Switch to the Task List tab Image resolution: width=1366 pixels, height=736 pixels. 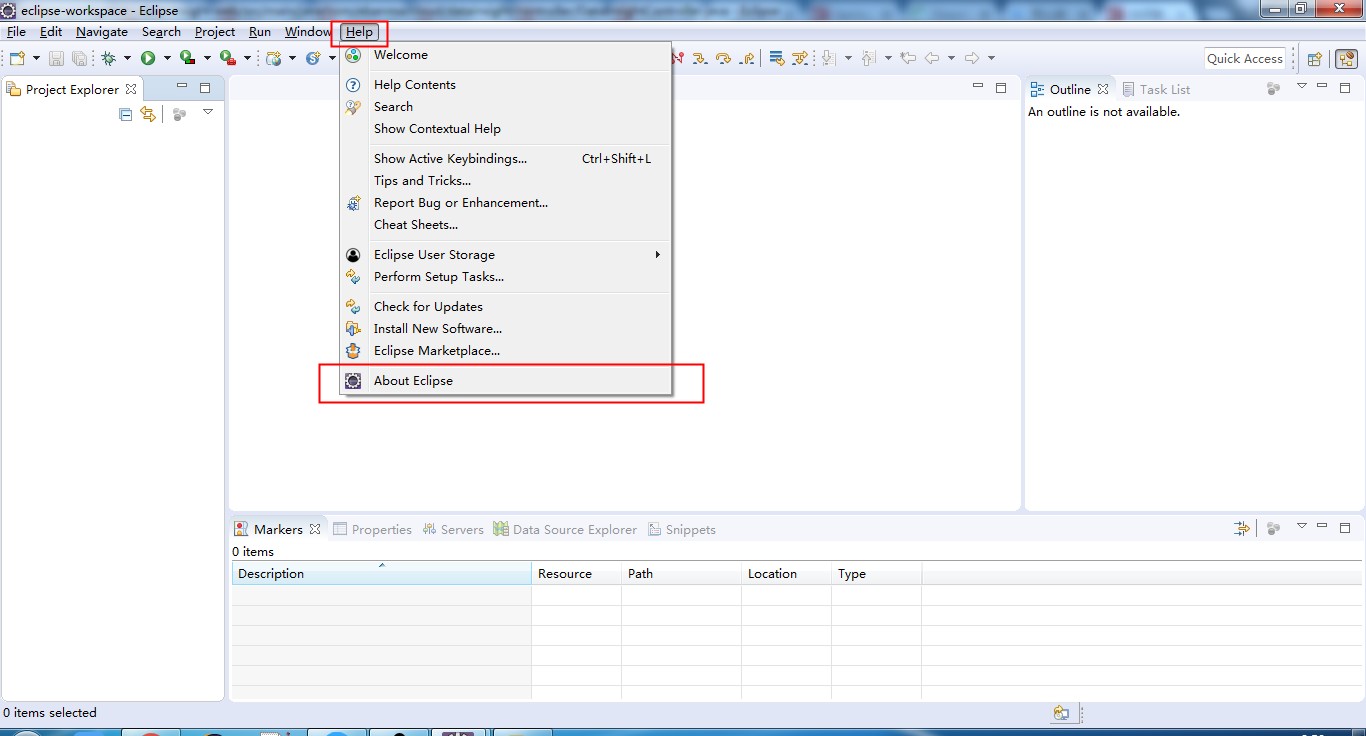click(x=1156, y=89)
